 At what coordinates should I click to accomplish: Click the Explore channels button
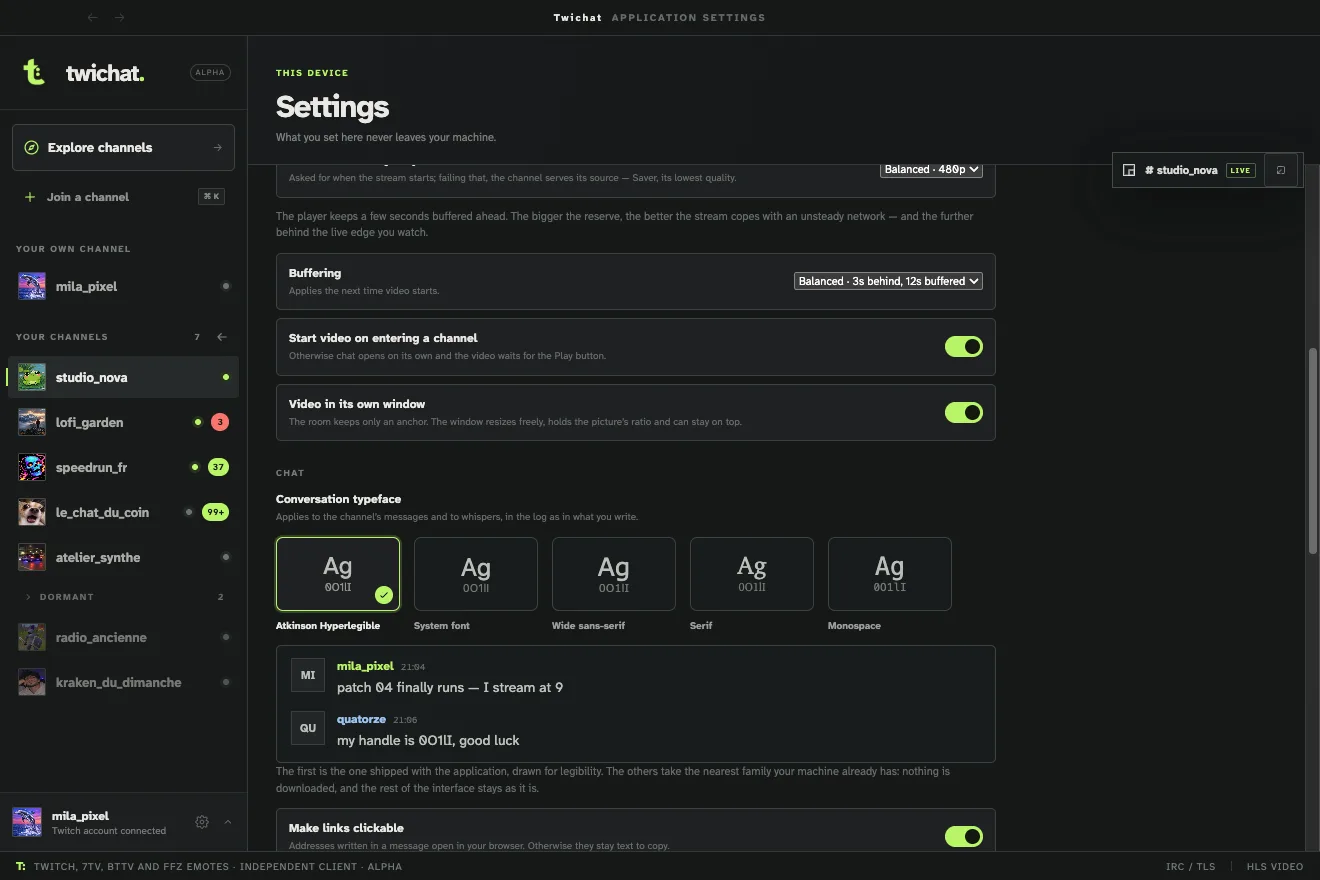[x=124, y=147]
